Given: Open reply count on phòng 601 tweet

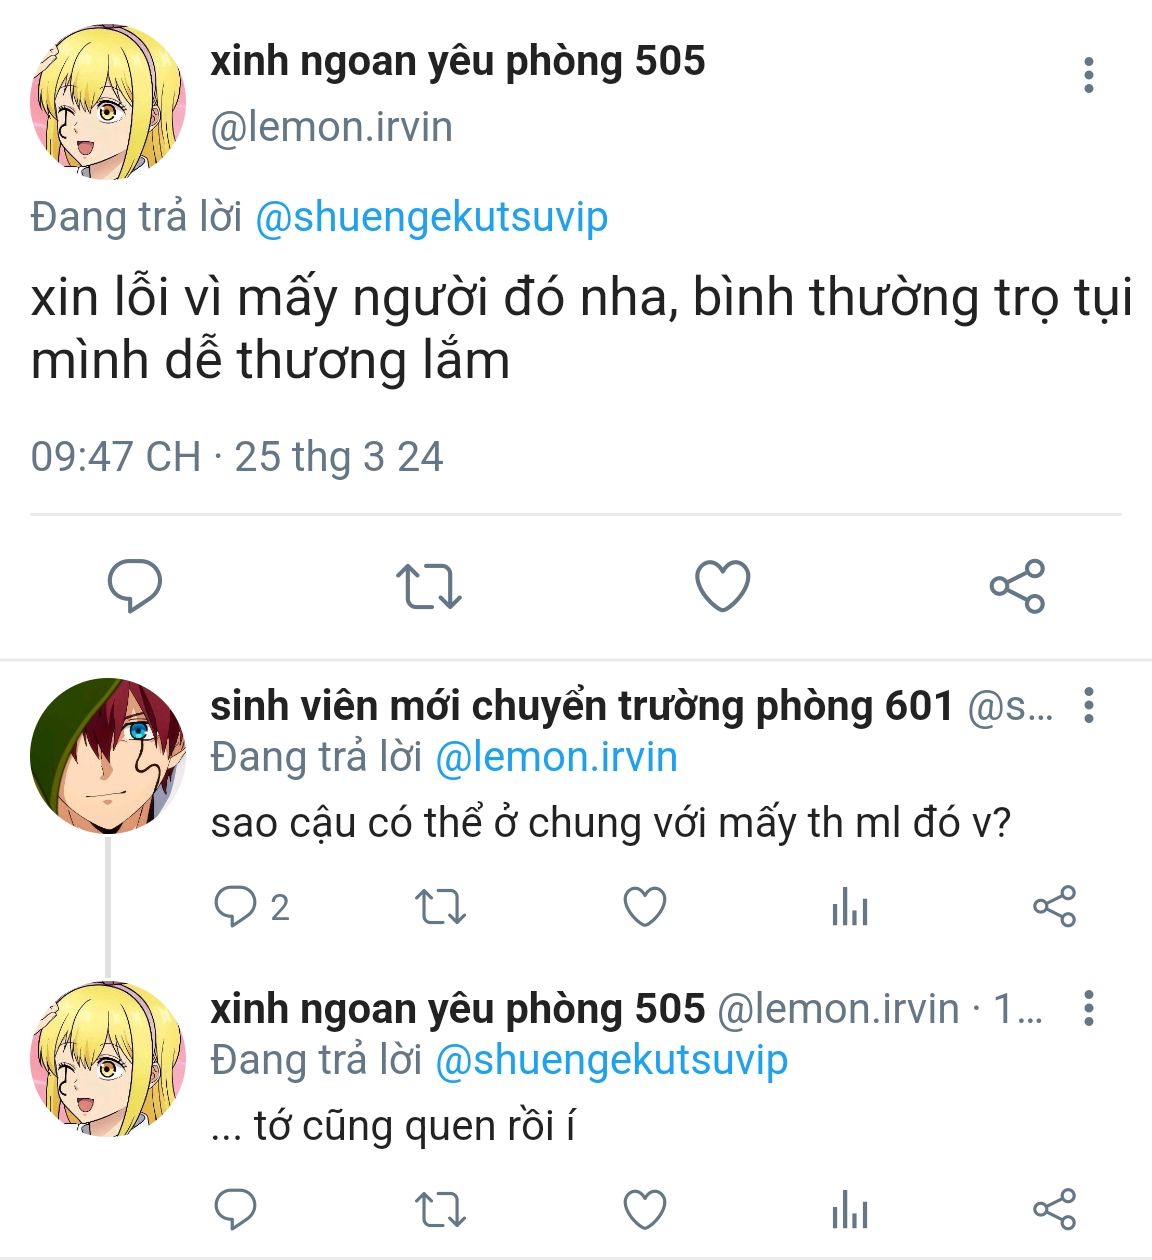Looking at the screenshot, I should tap(252, 907).
